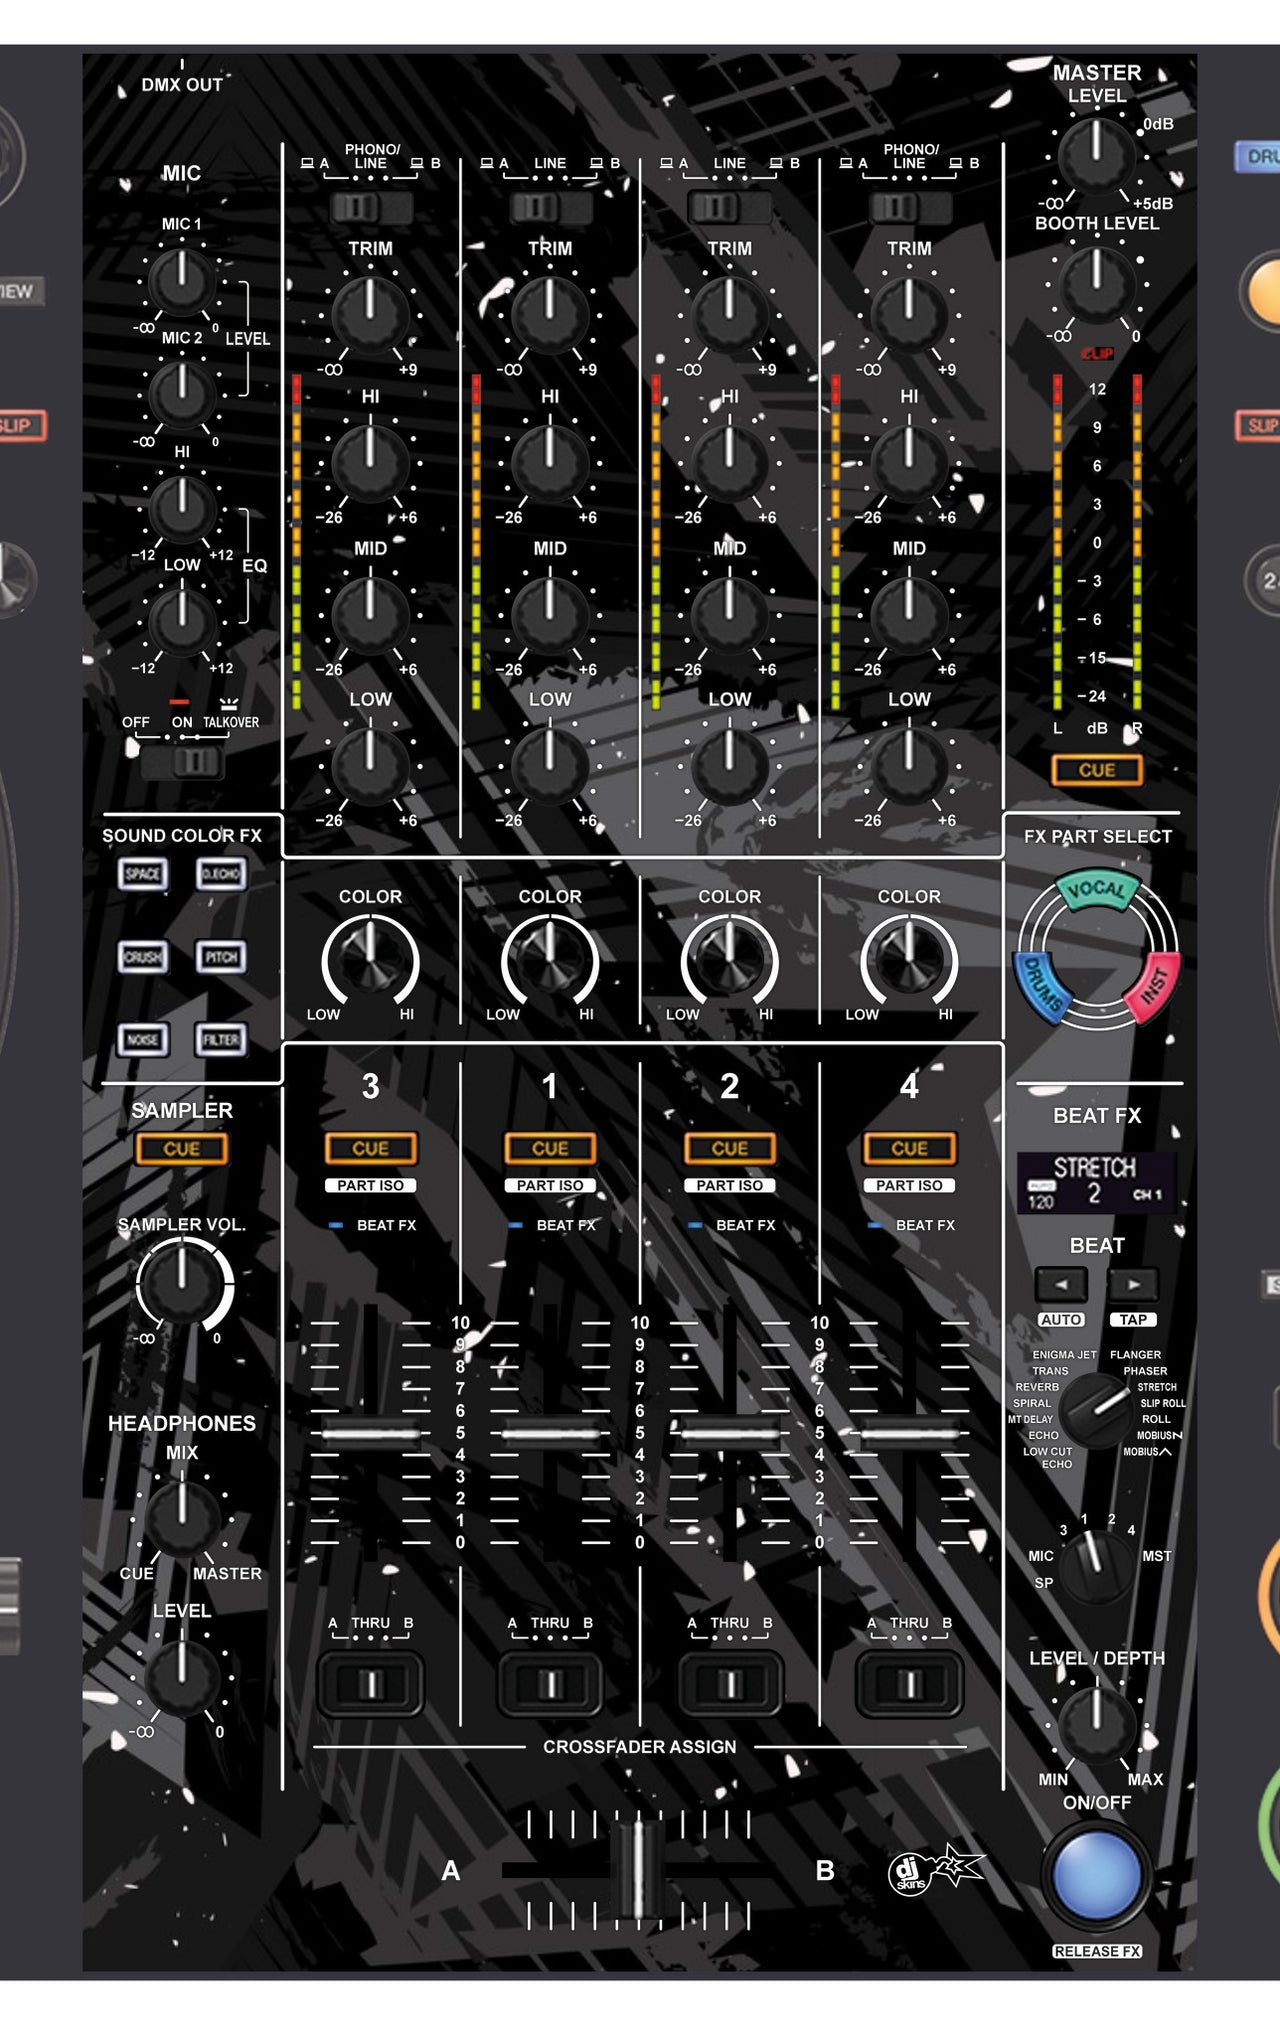Toggle channel 1 LINE input selector switch

pyautogui.click(x=550, y=207)
